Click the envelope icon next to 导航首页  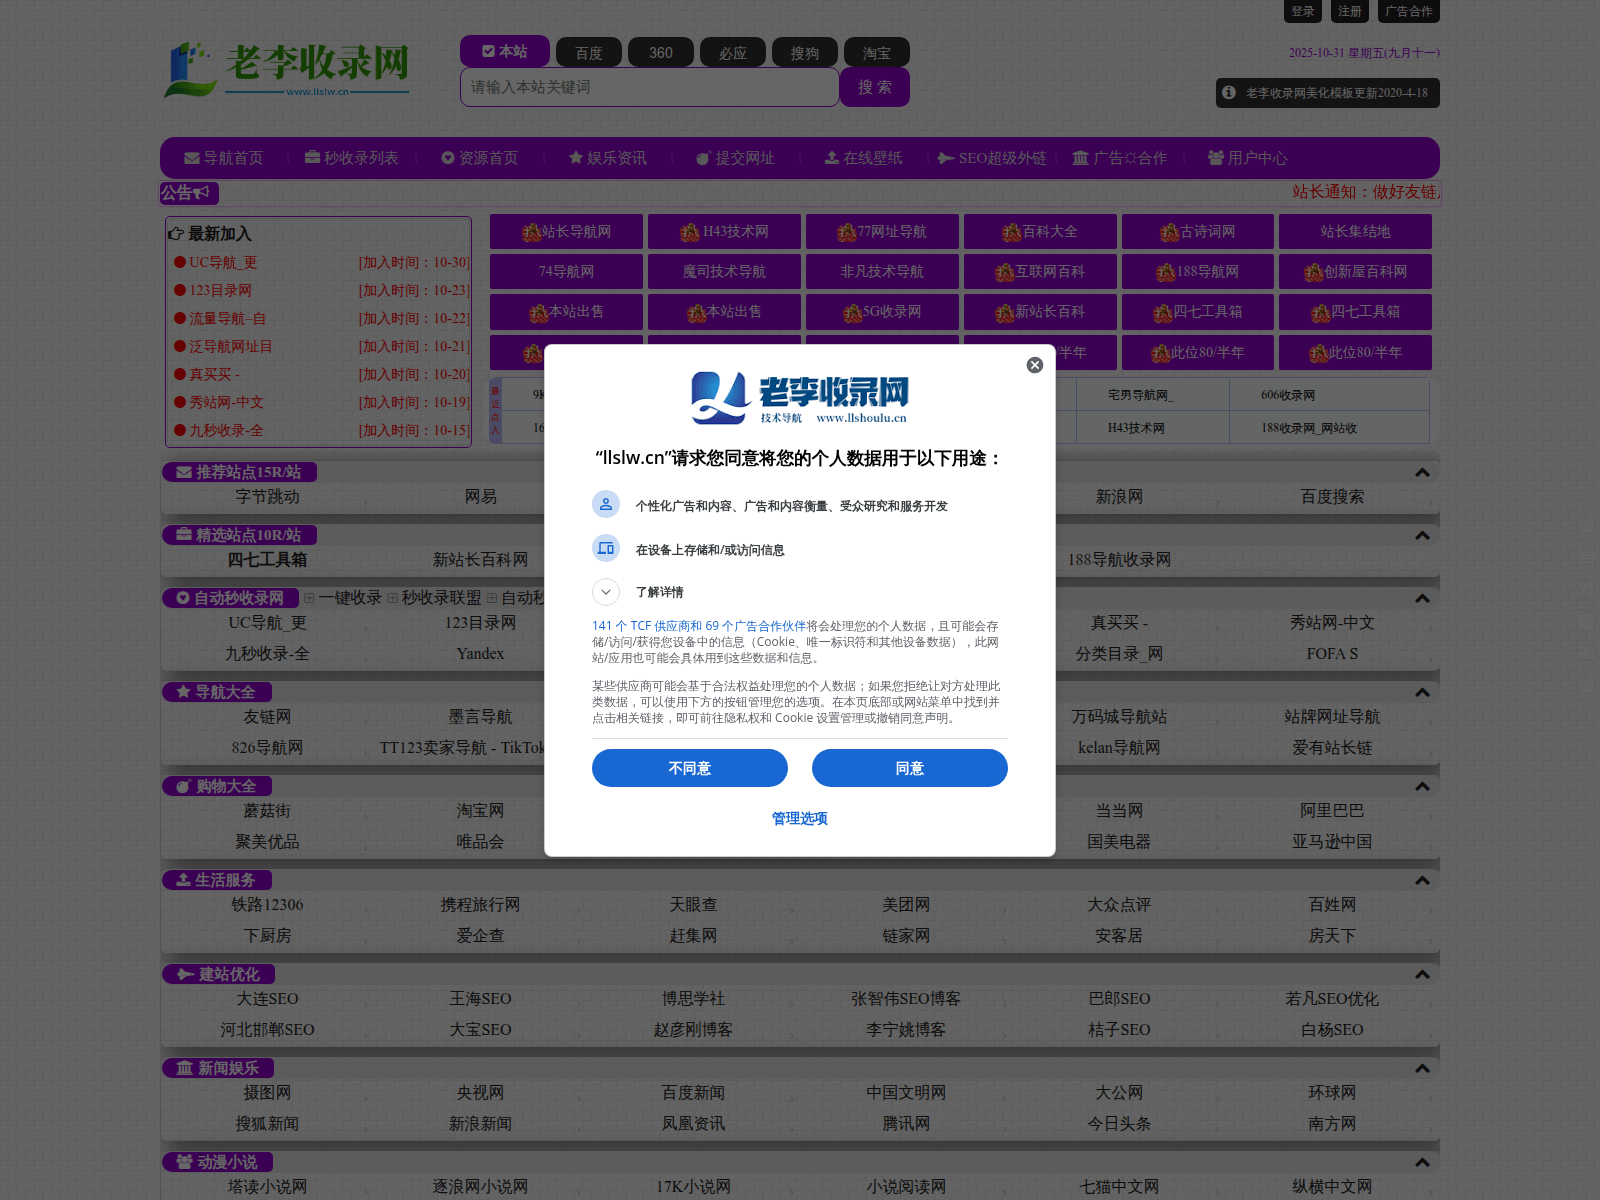point(192,158)
